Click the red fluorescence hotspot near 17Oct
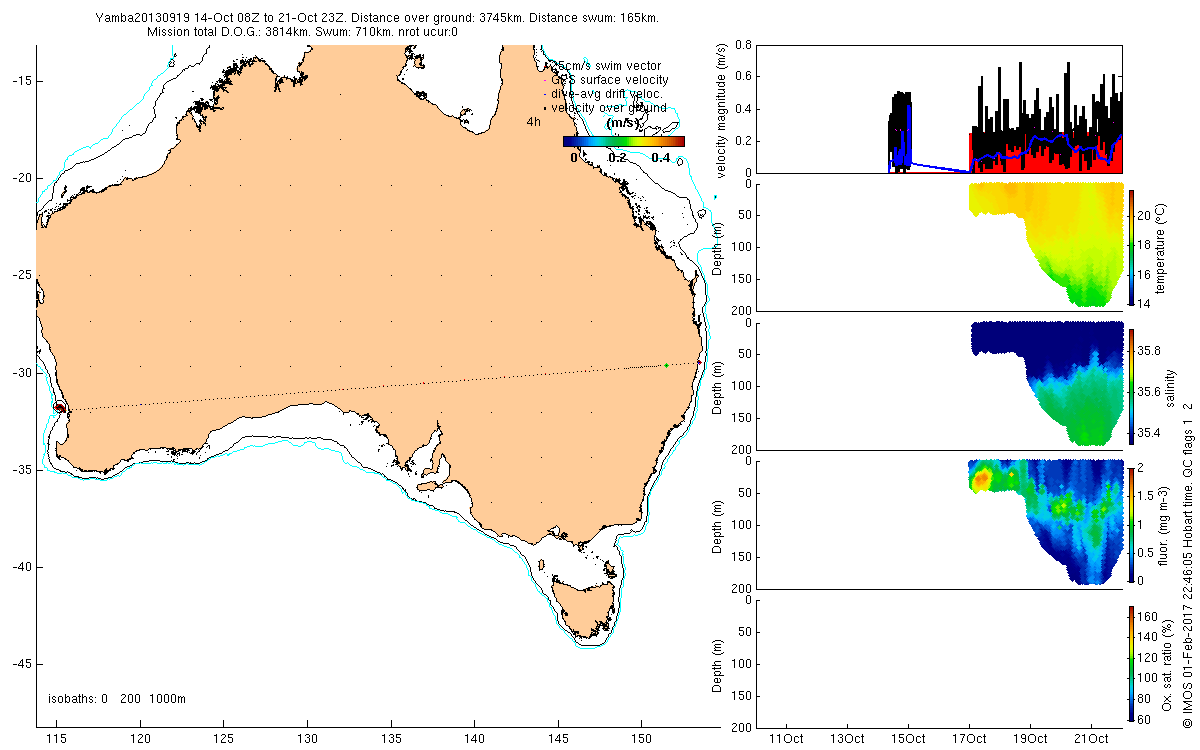The height and width of the screenshot is (750, 1200). point(982,480)
